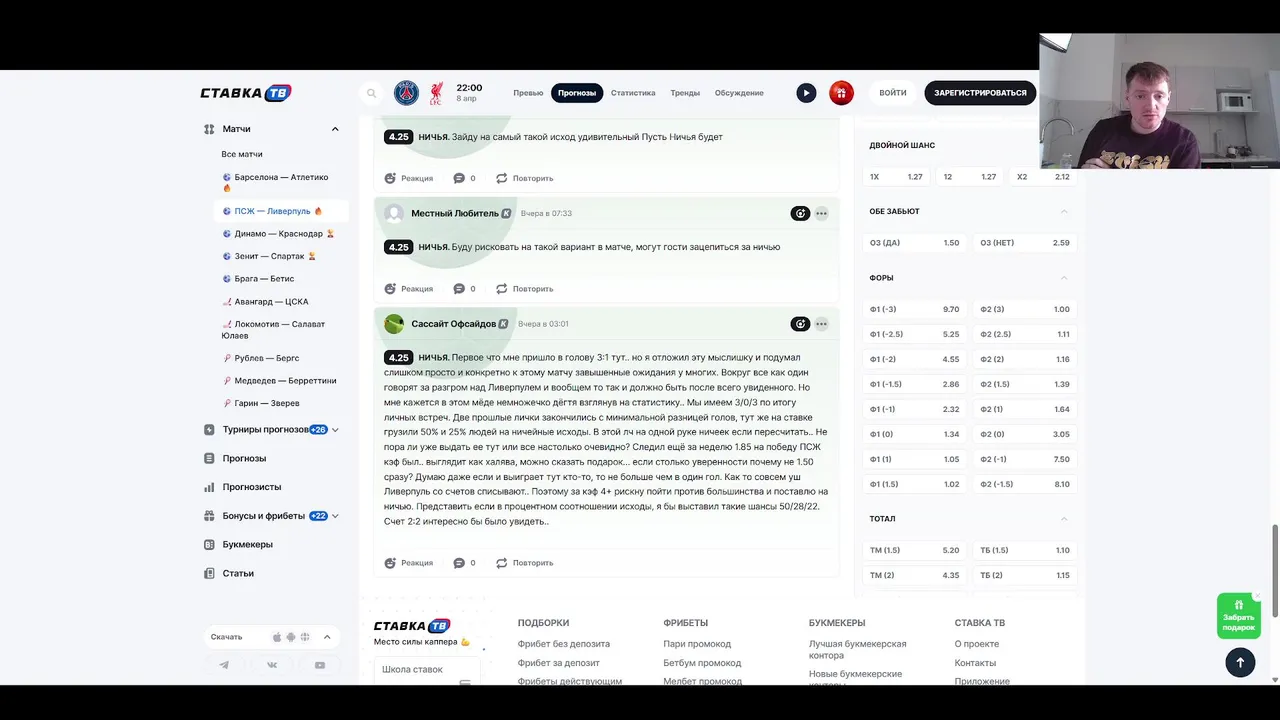
Task: Click the bet icon on Сассайт Офсайдов post
Action: point(800,324)
